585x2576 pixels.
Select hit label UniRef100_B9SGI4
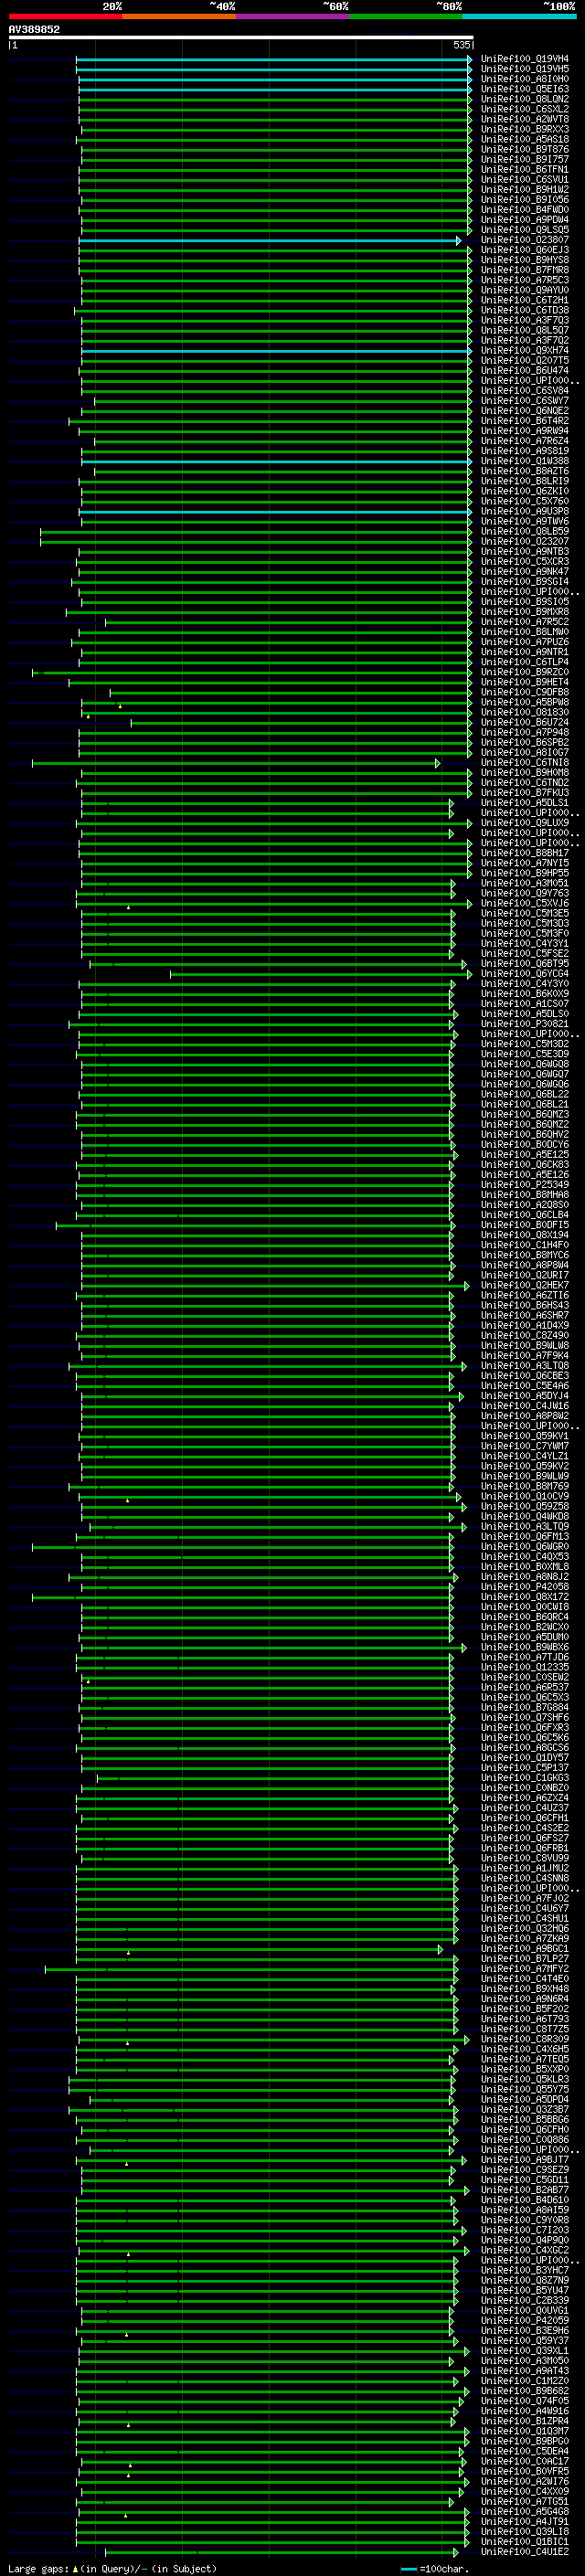point(525,582)
